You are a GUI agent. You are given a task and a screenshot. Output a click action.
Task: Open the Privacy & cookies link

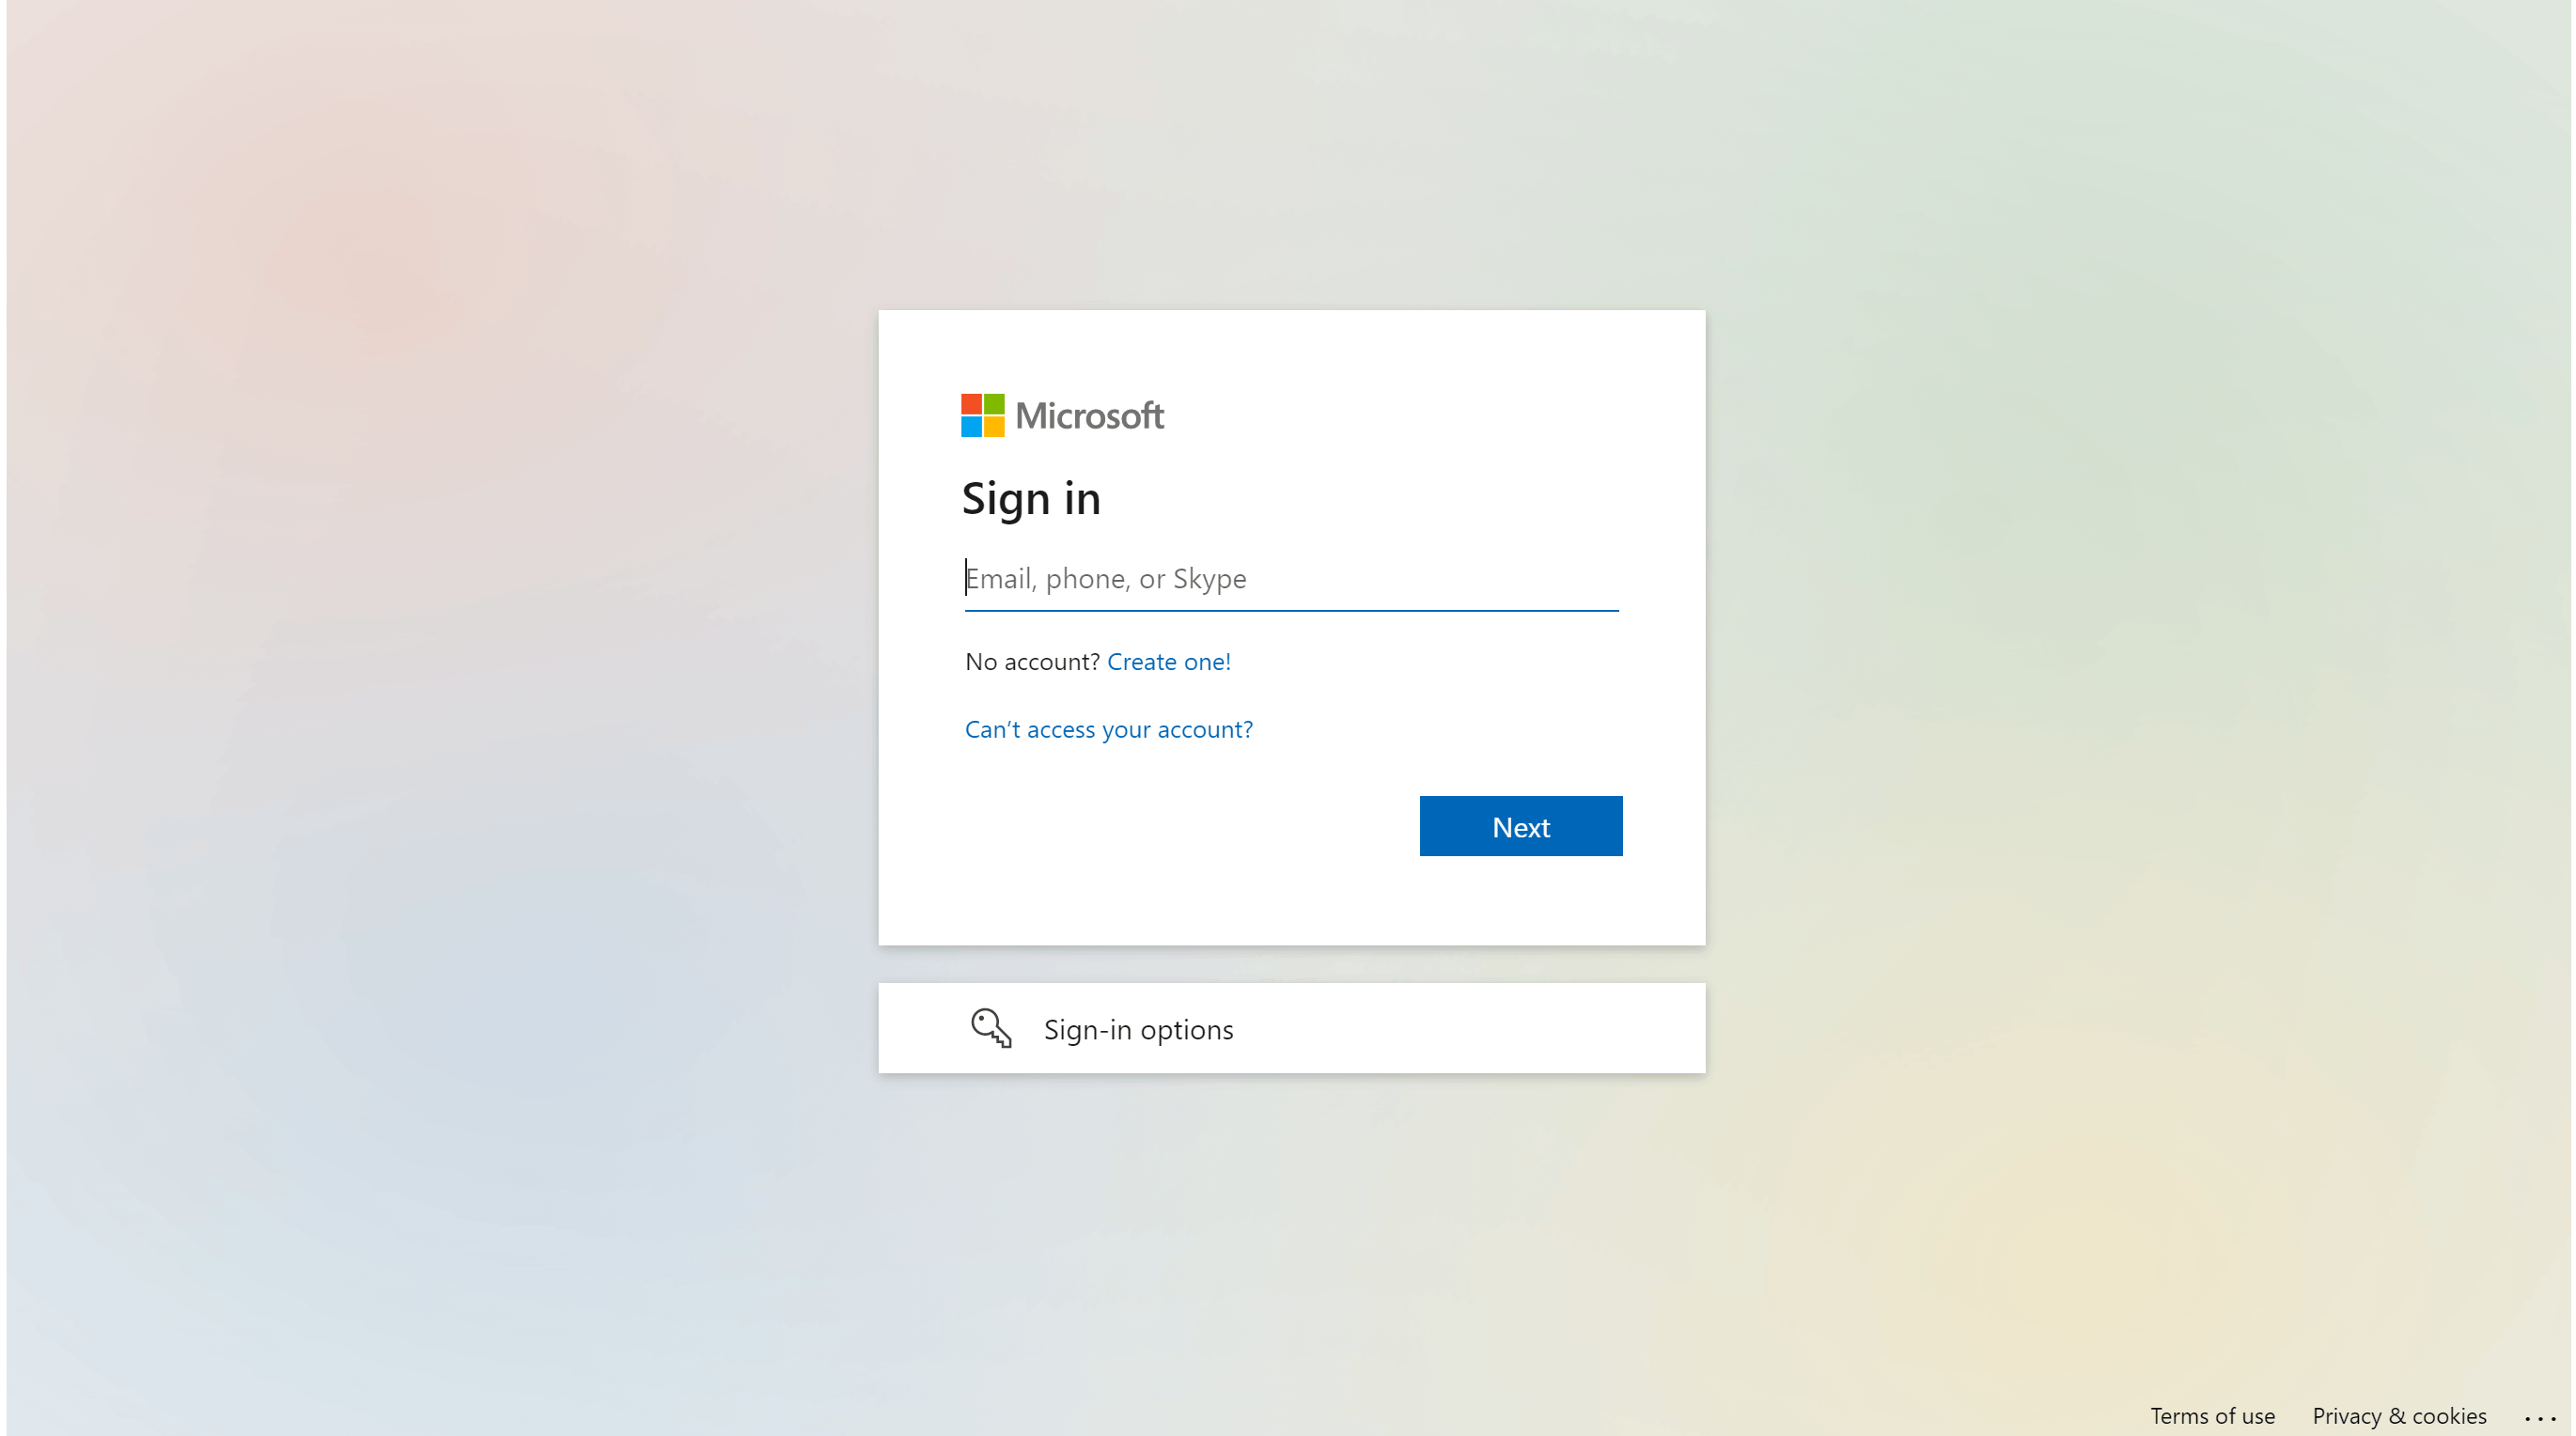pos(2398,1416)
